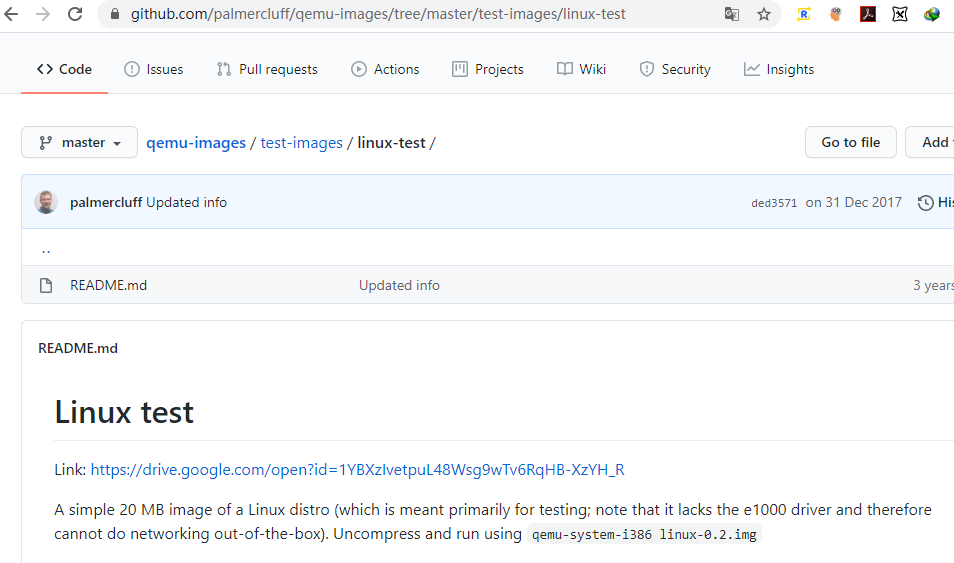Open the Projects tab
The image size is (954, 563).
pos(488,69)
